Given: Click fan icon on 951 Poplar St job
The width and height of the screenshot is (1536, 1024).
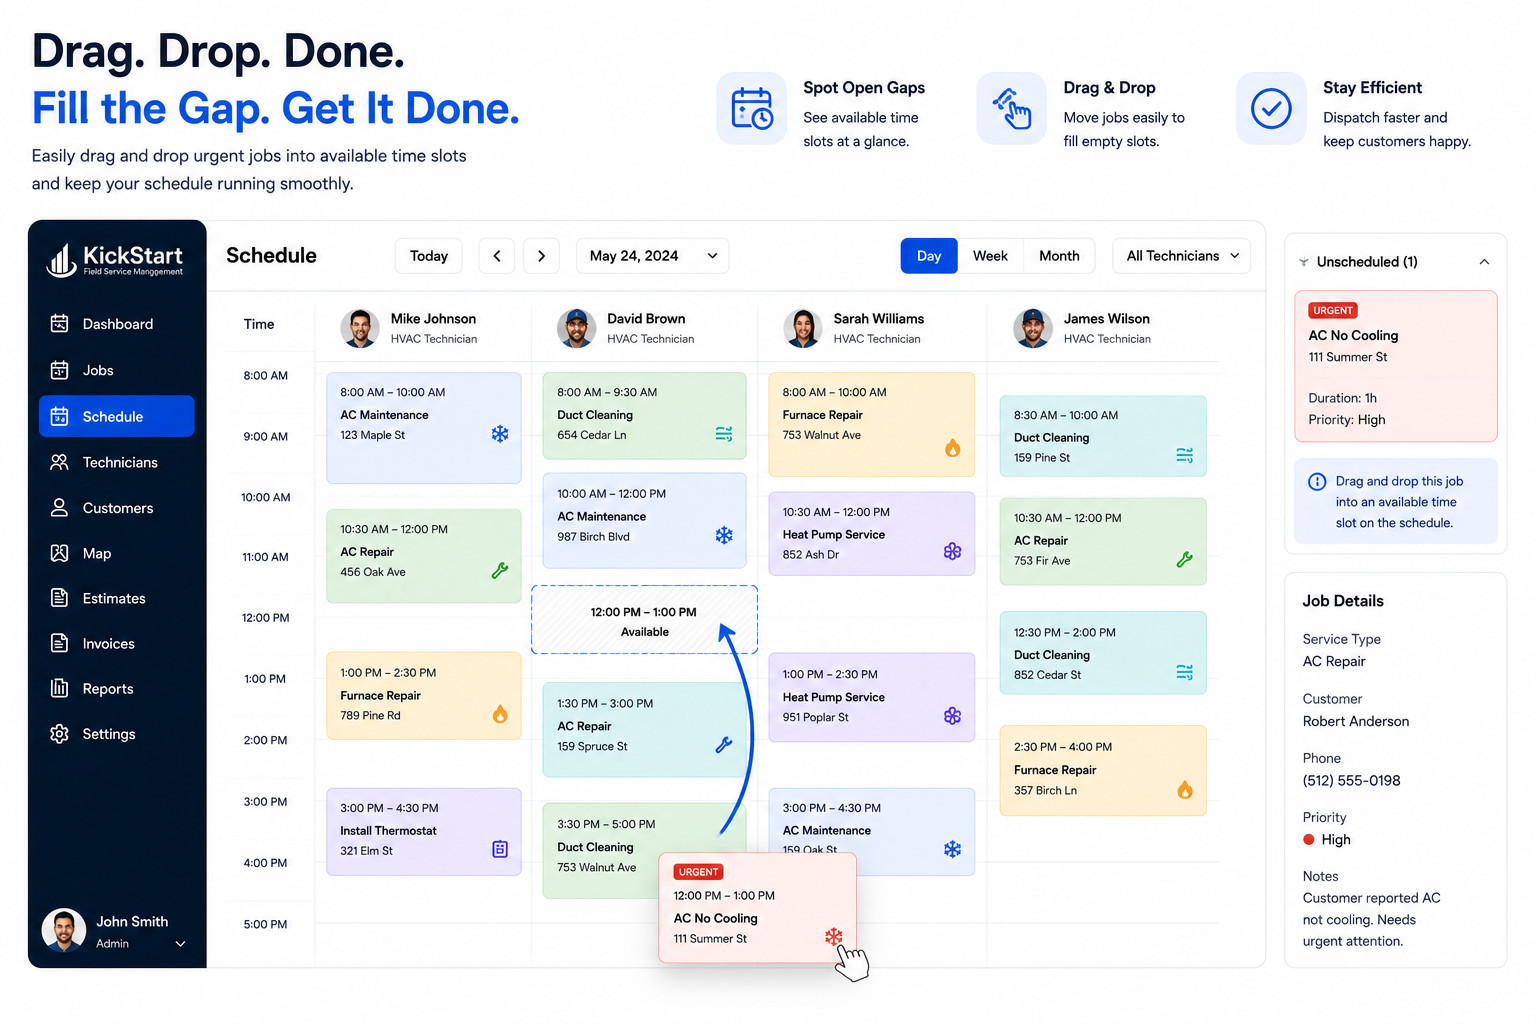Looking at the screenshot, I should click(952, 716).
